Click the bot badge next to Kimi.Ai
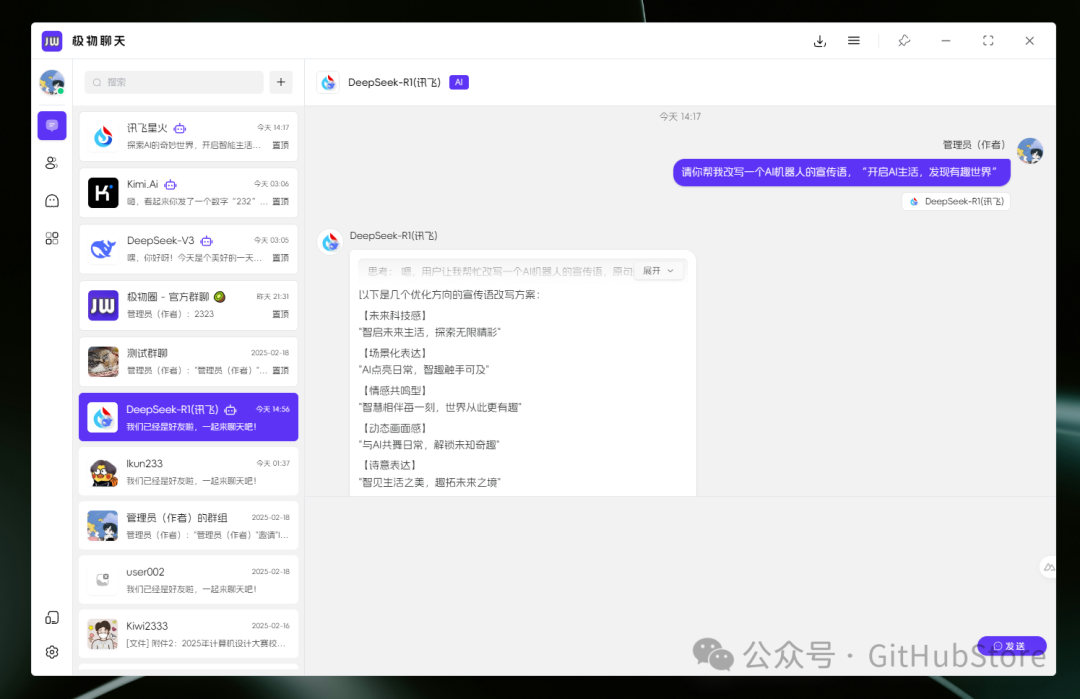The image size is (1080, 699). click(x=171, y=185)
